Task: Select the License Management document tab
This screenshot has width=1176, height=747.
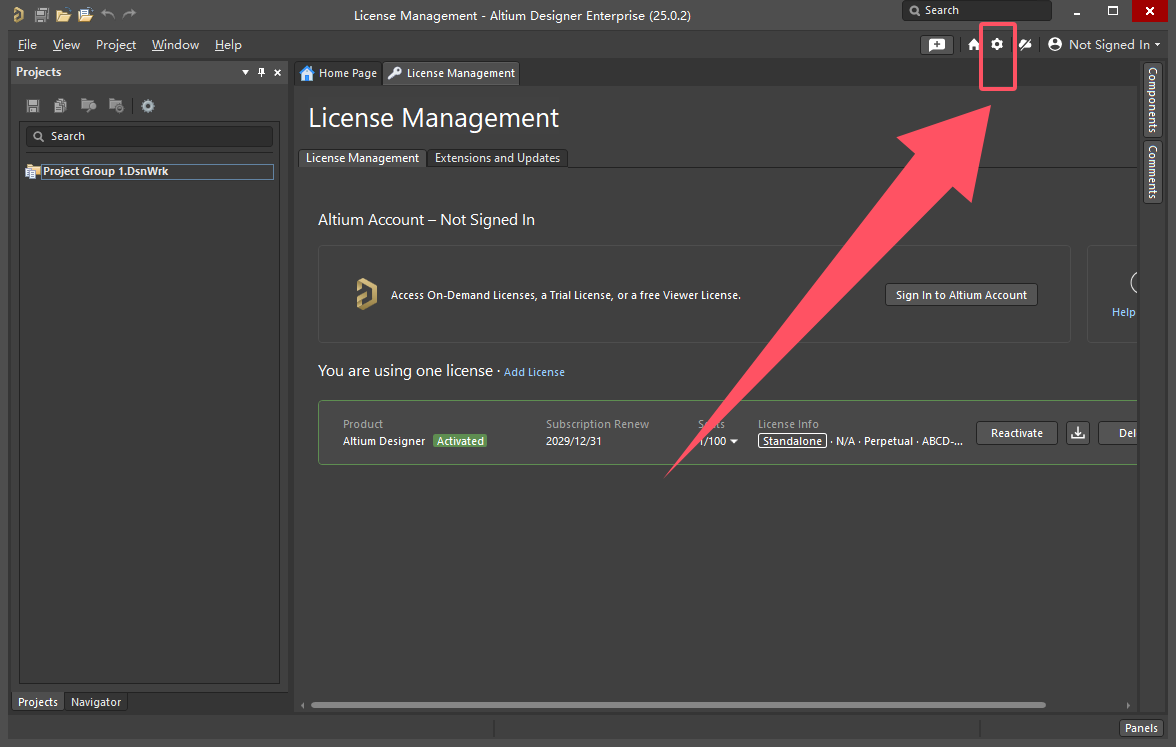Action: coord(452,73)
